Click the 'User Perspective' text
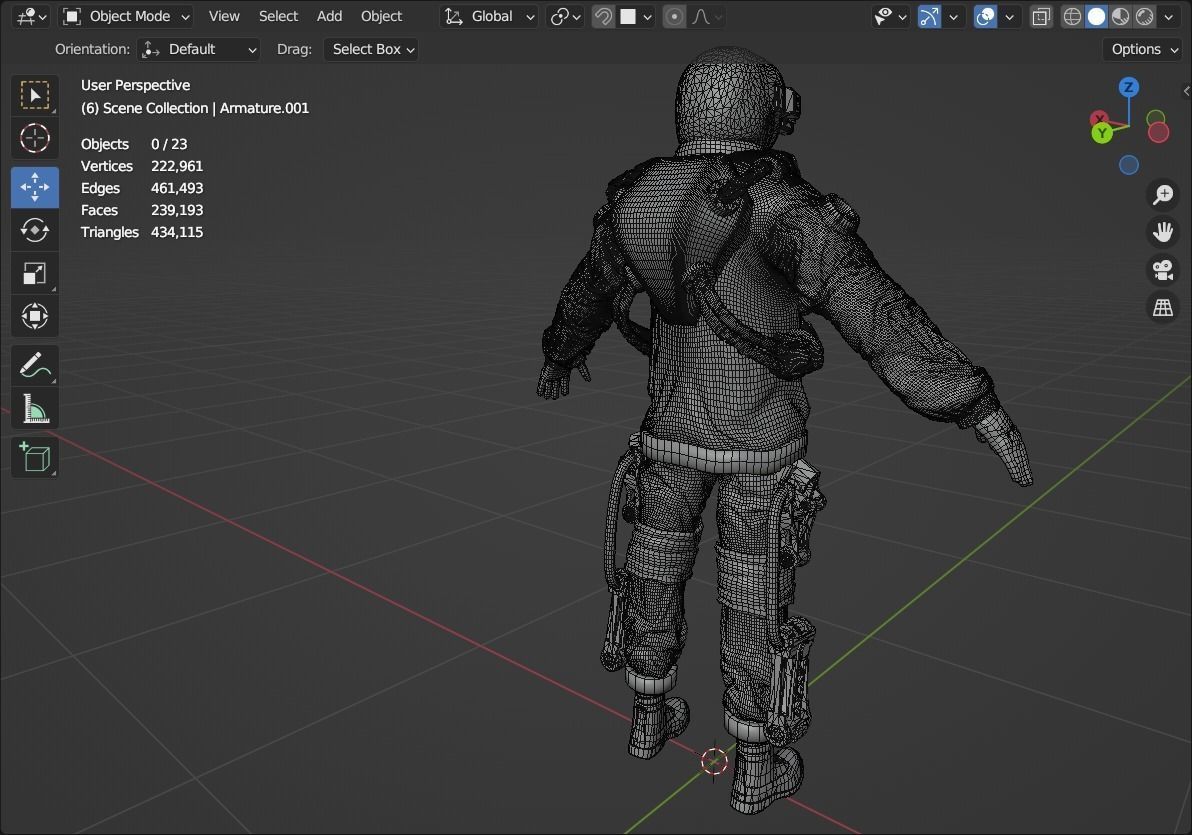This screenshot has width=1192, height=835. click(135, 85)
